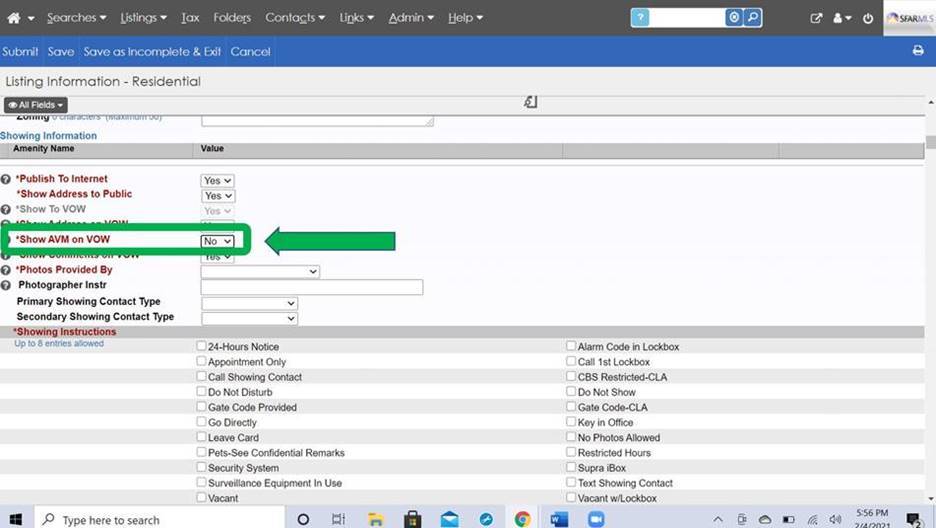Click the Photographer Instr text field
The height and width of the screenshot is (528, 936).
click(311, 287)
